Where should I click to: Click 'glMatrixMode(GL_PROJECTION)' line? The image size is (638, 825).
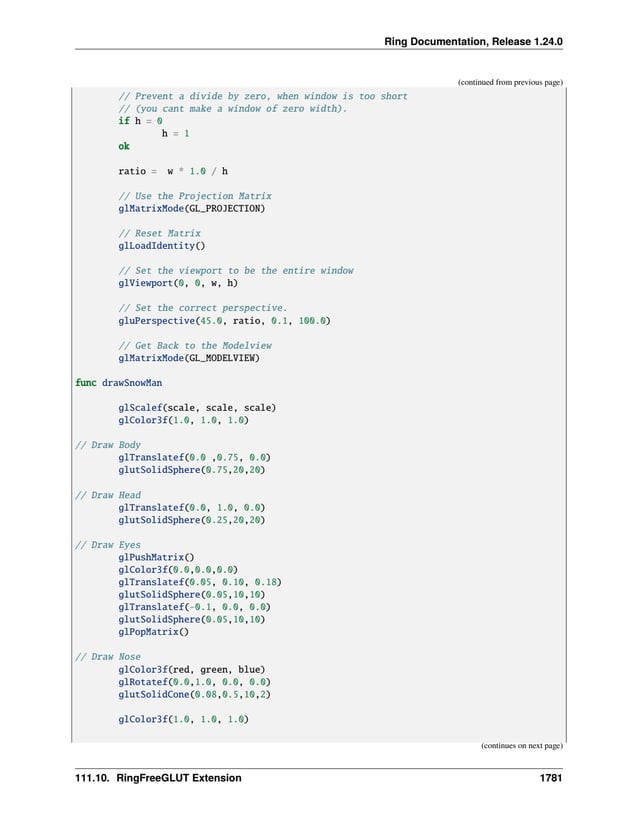[191, 208]
